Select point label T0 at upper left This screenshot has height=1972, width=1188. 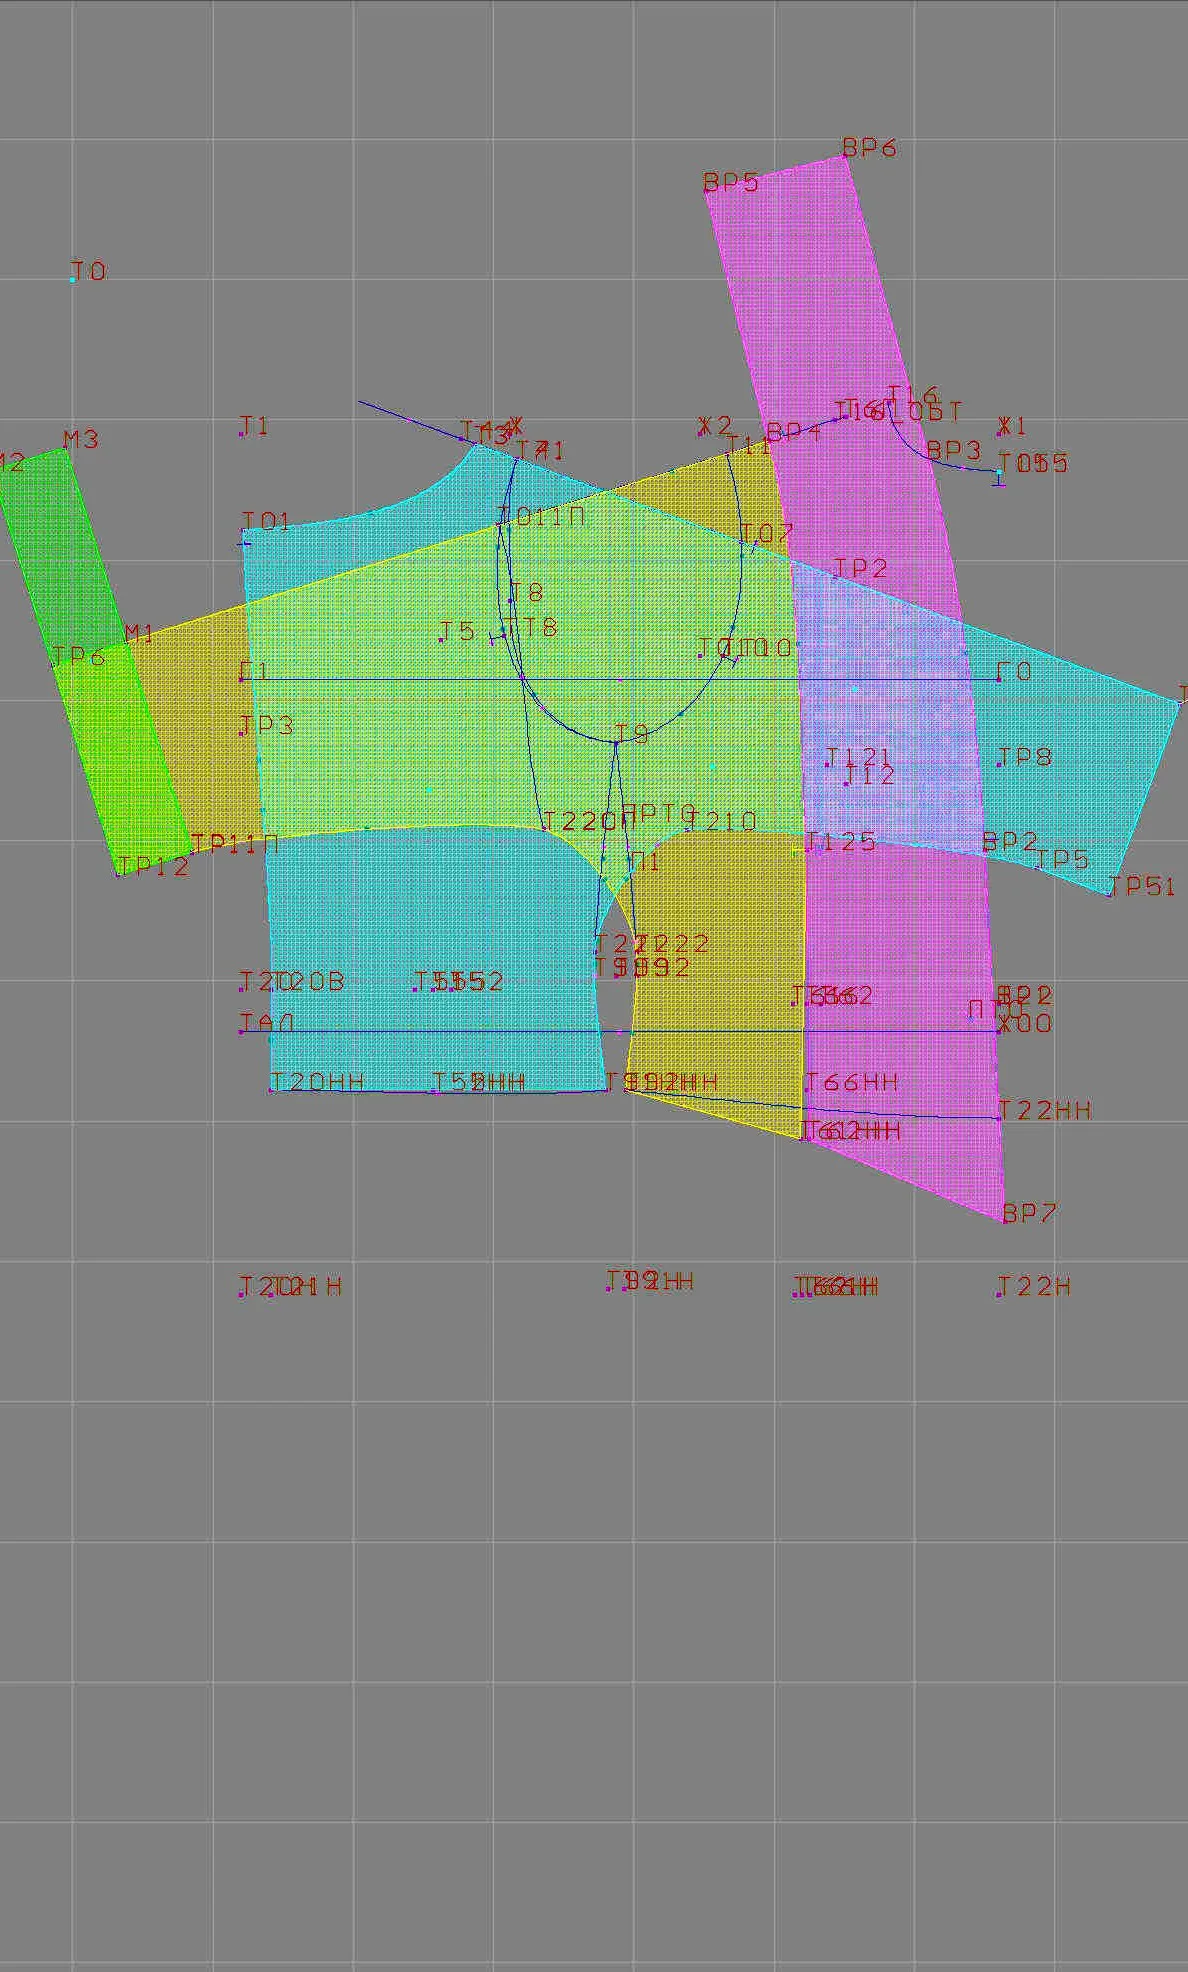[x=89, y=271]
